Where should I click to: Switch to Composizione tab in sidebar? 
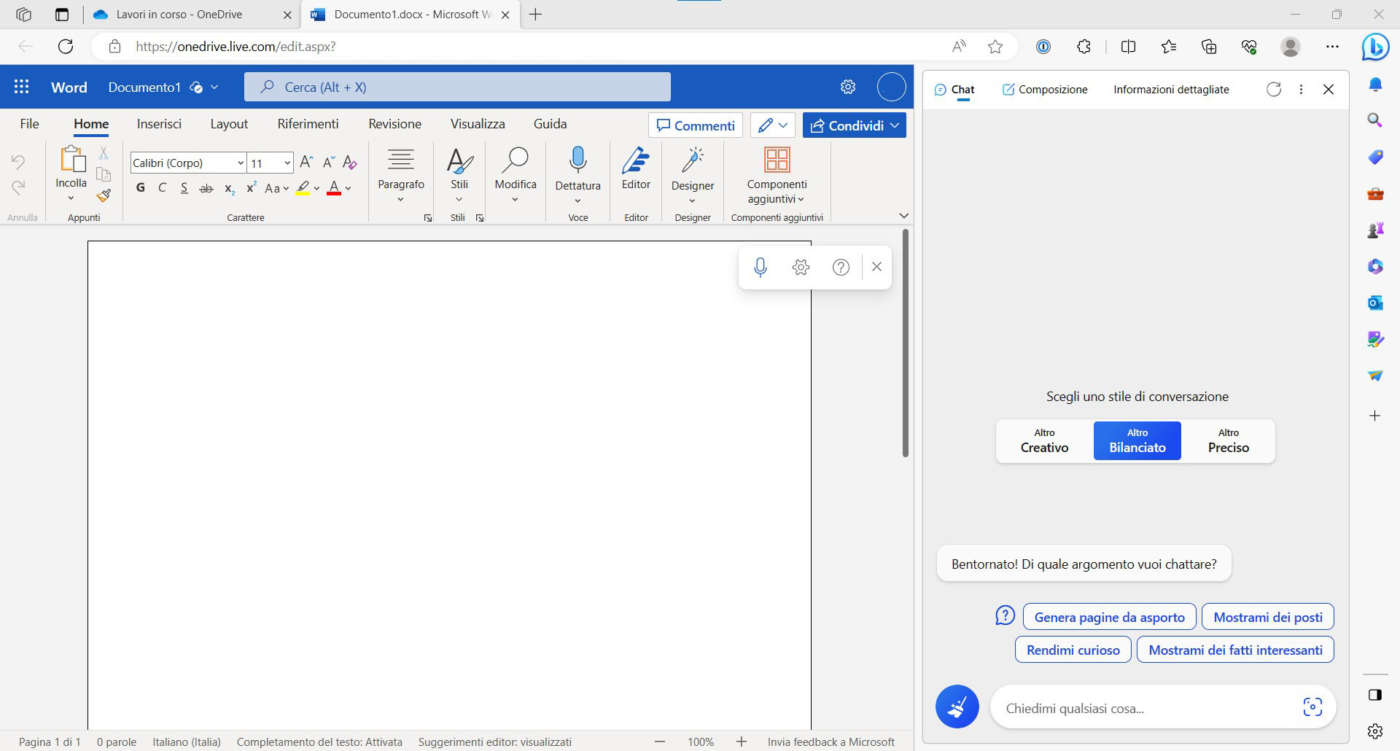1045,89
